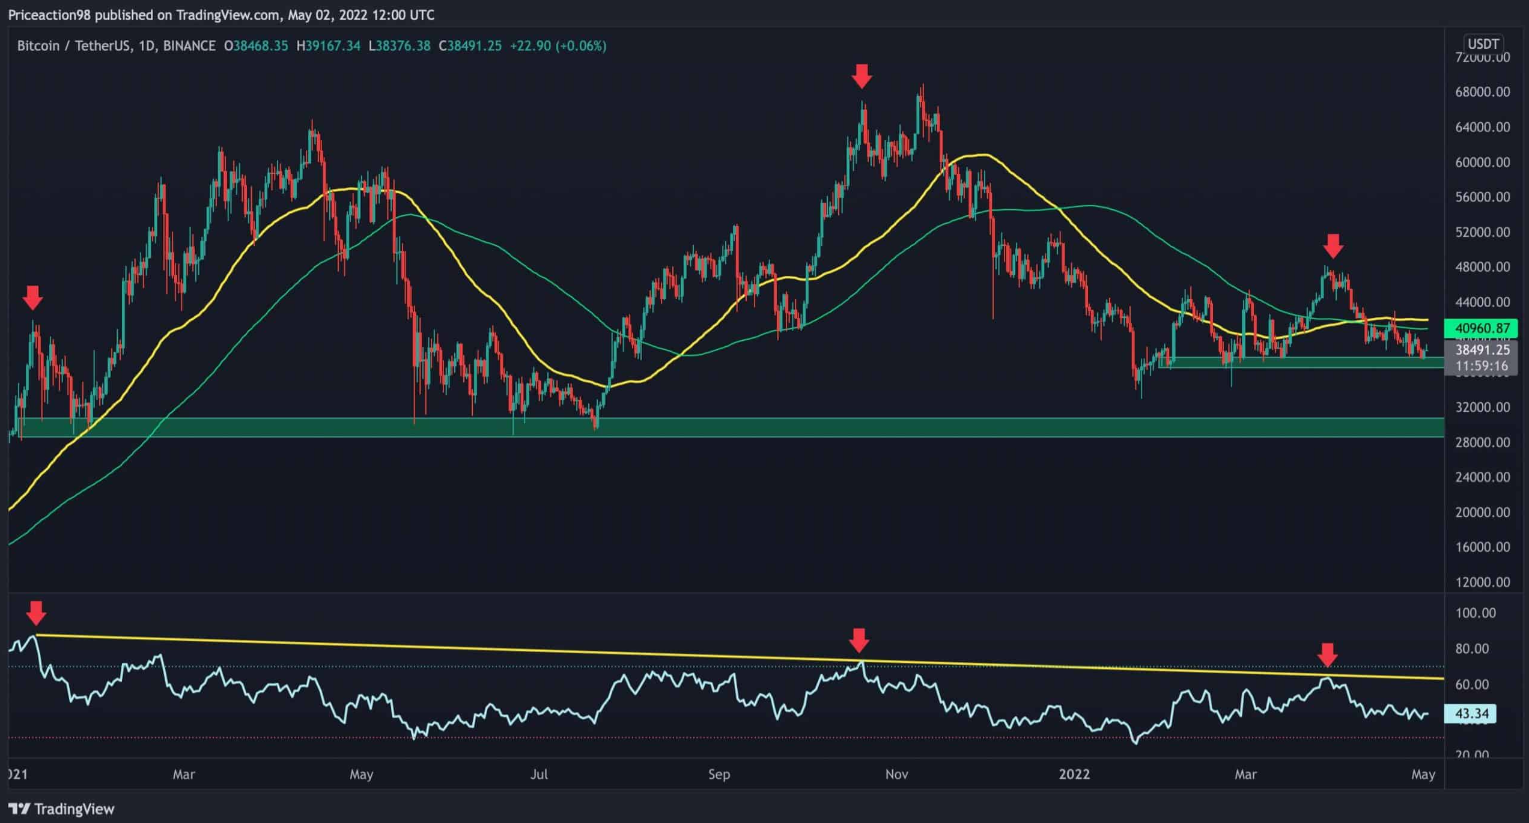Click the 38491.25 current price label
Image resolution: width=1529 pixels, height=823 pixels.
[x=1481, y=350]
